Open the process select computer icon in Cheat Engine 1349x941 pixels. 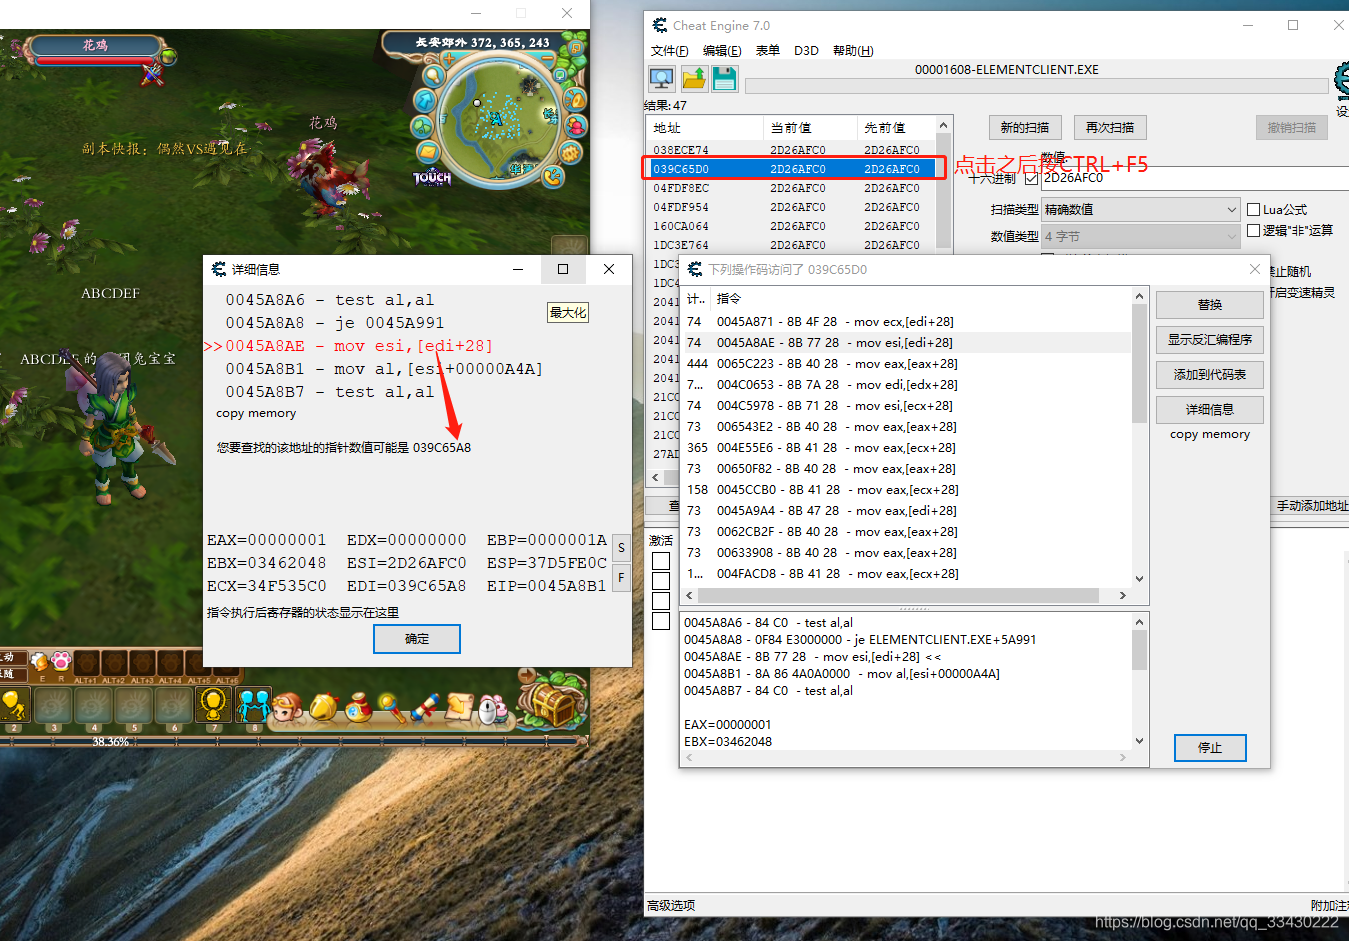click(661, 79)
